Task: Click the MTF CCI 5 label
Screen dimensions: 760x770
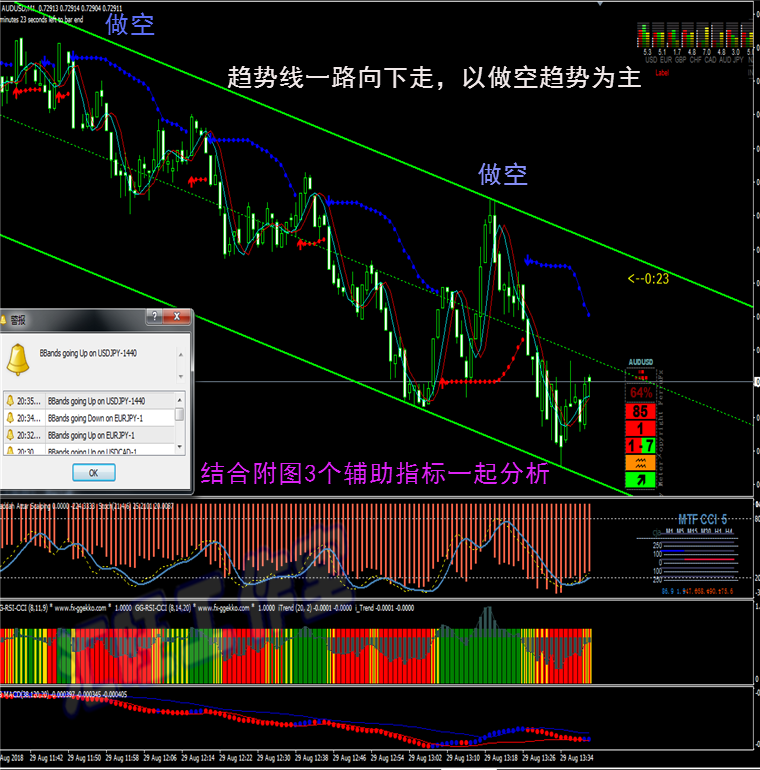Action: (x=703, y=519)
